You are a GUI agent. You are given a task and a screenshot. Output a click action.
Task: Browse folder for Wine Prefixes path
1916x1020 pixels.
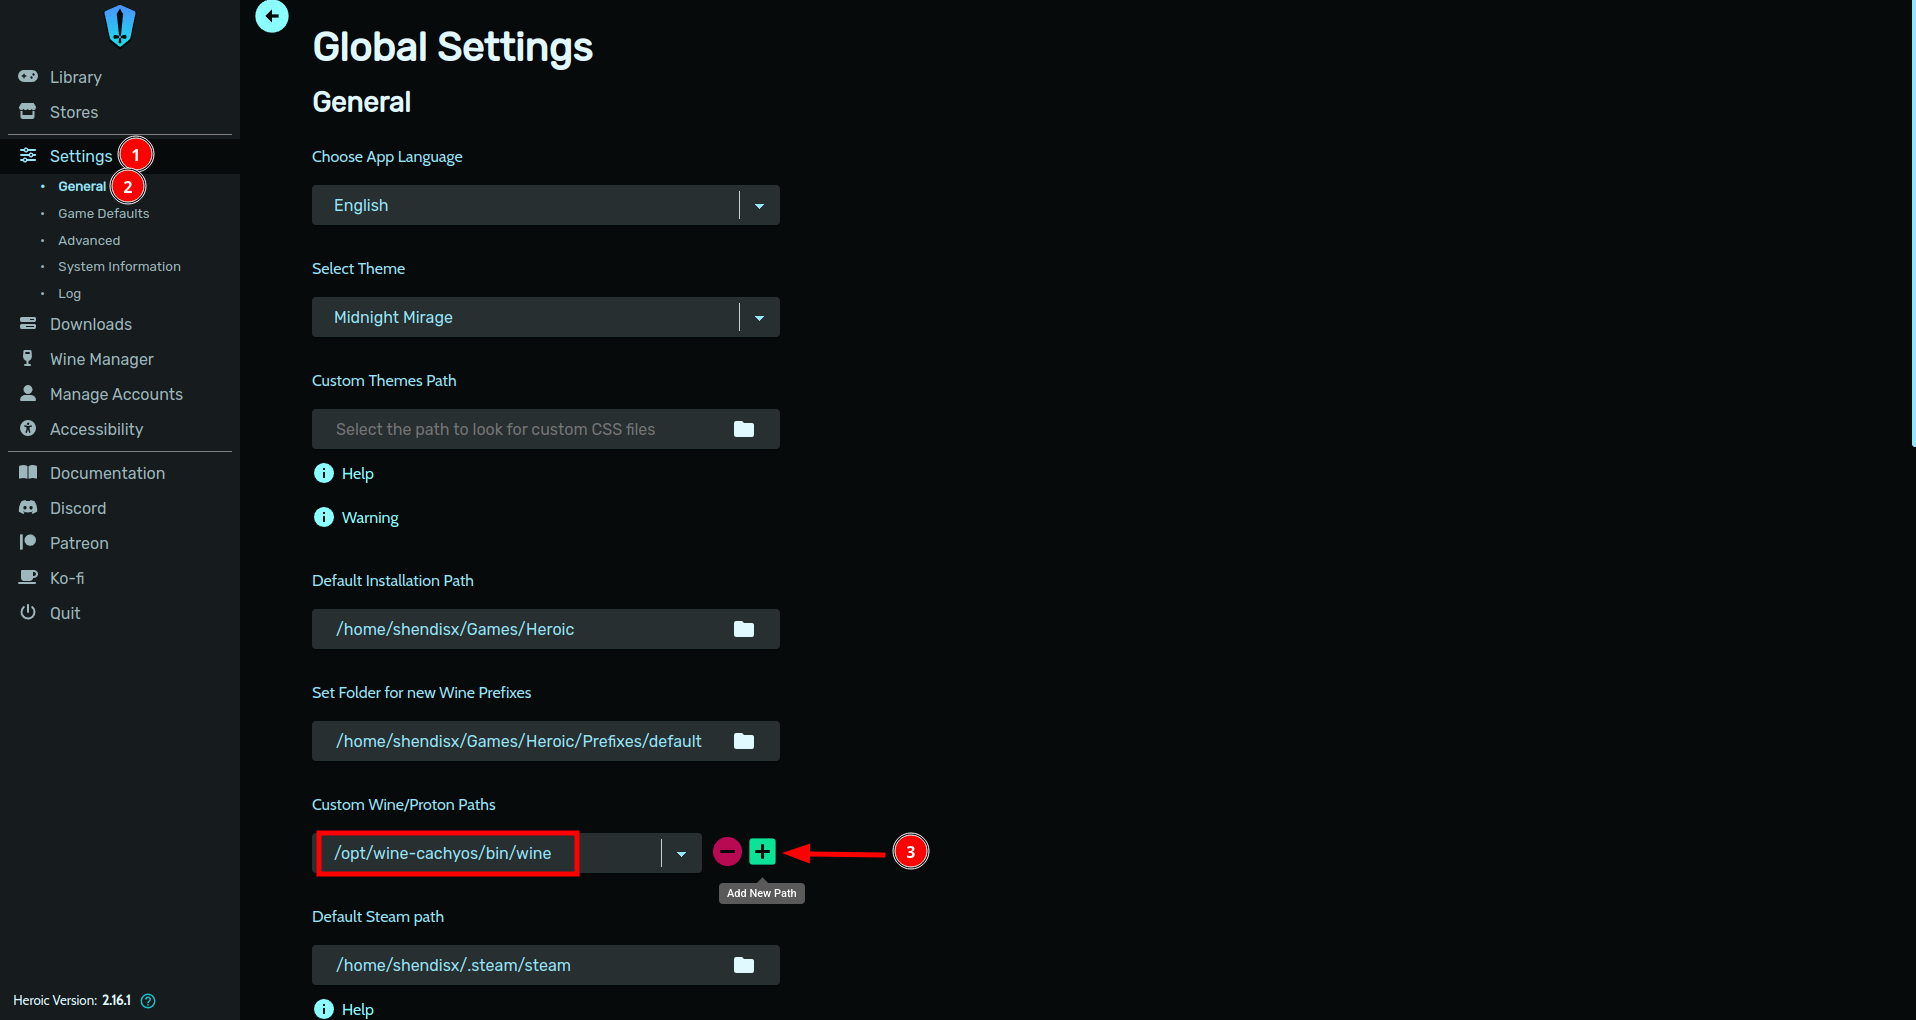[744, 741]
